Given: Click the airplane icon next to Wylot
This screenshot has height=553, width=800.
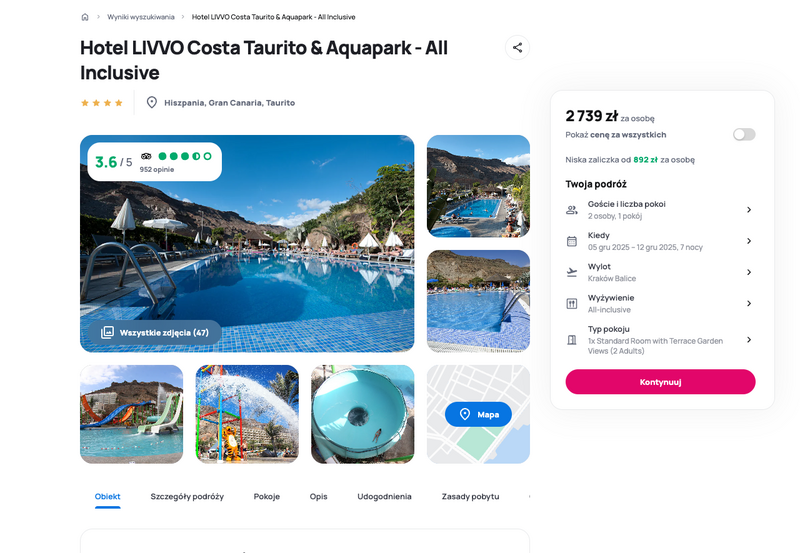Looking at the screenshot, I should tap(572, 272).
